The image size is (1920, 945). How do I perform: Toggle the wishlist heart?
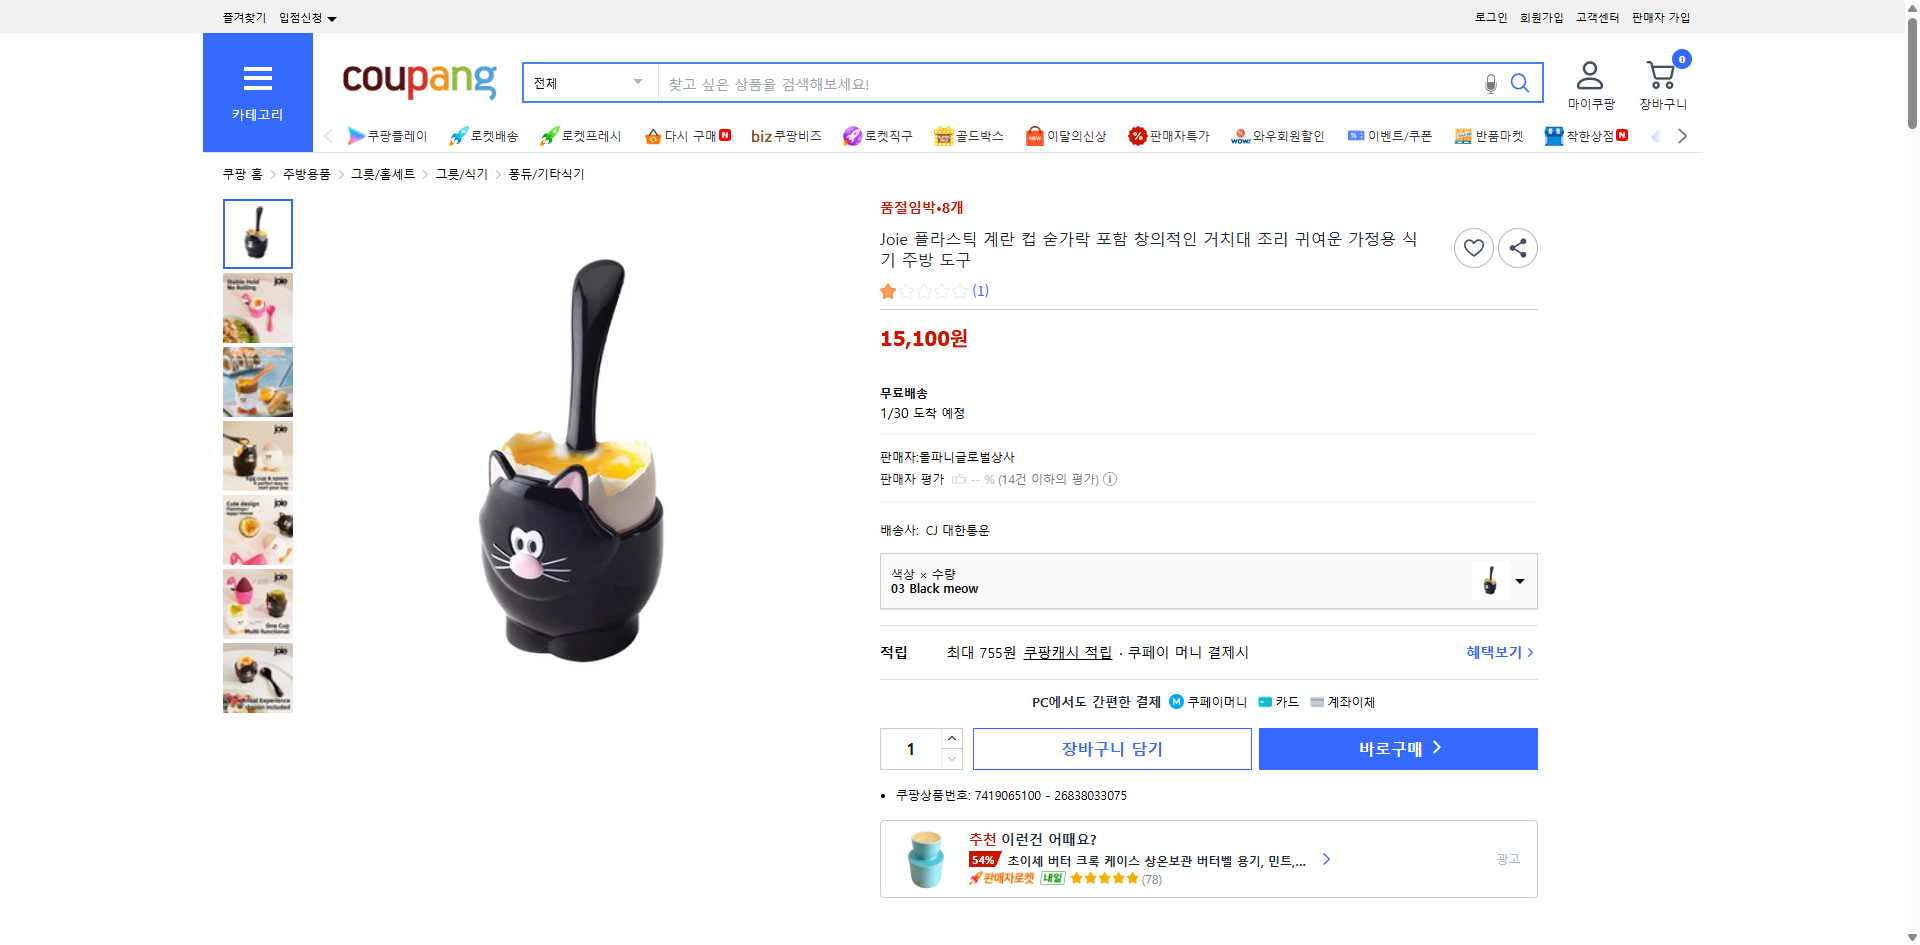click(1473, 247)
